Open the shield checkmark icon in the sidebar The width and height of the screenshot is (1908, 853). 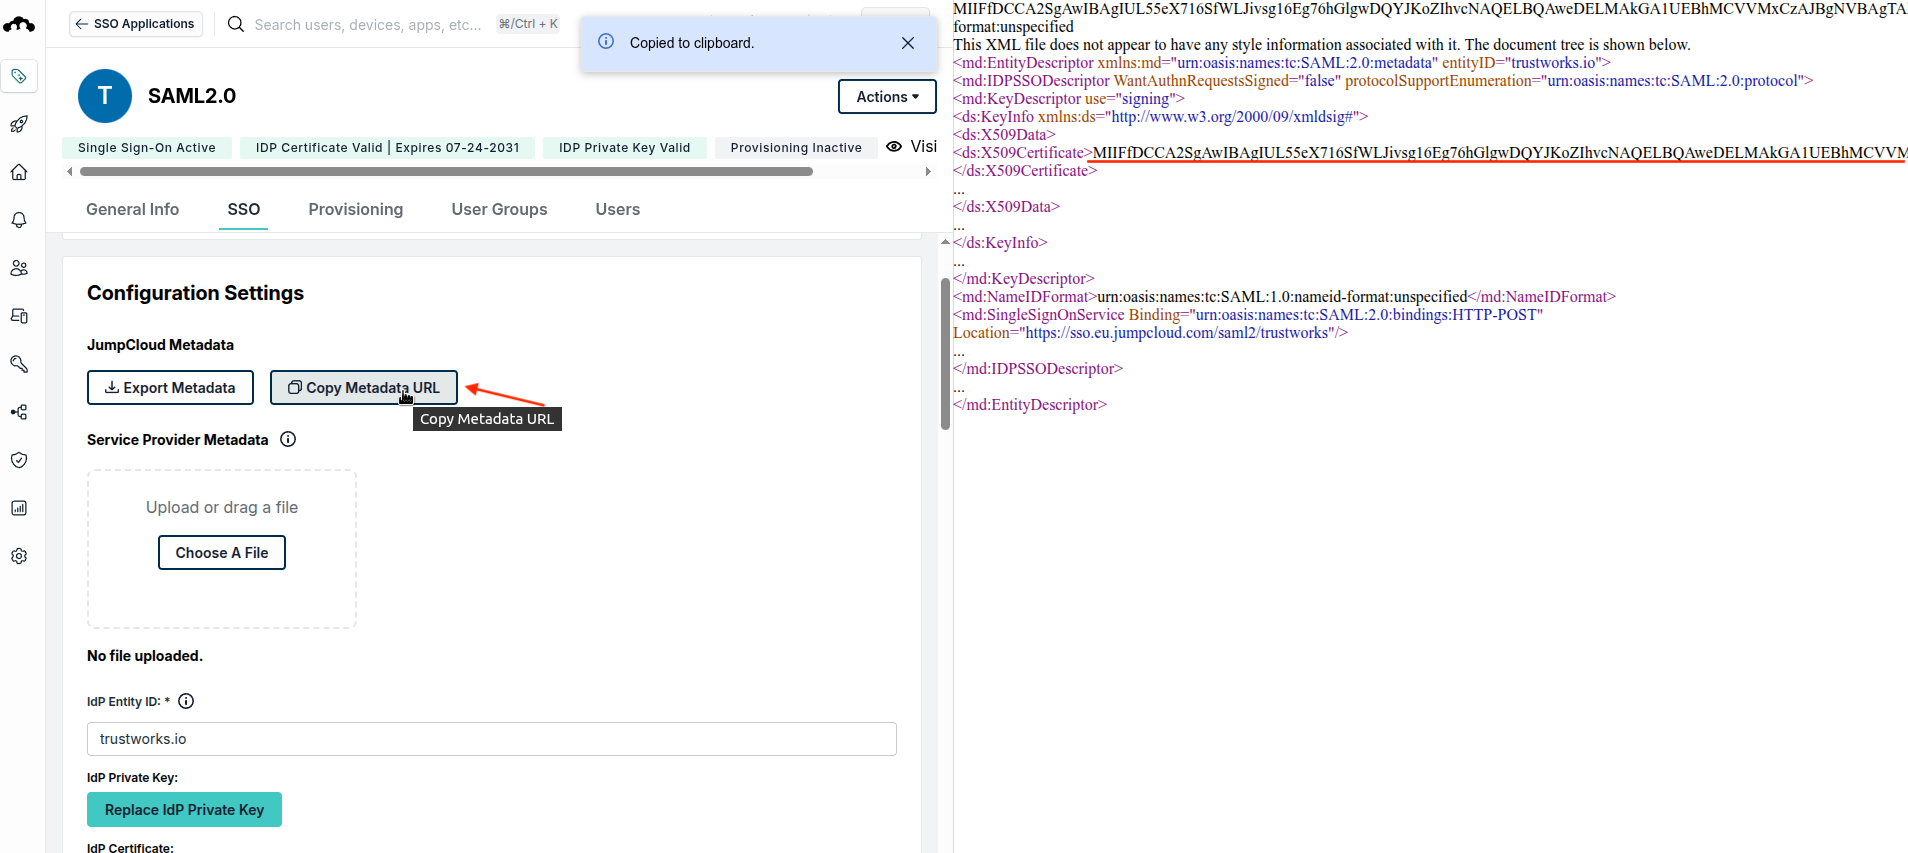coord(19,460)
